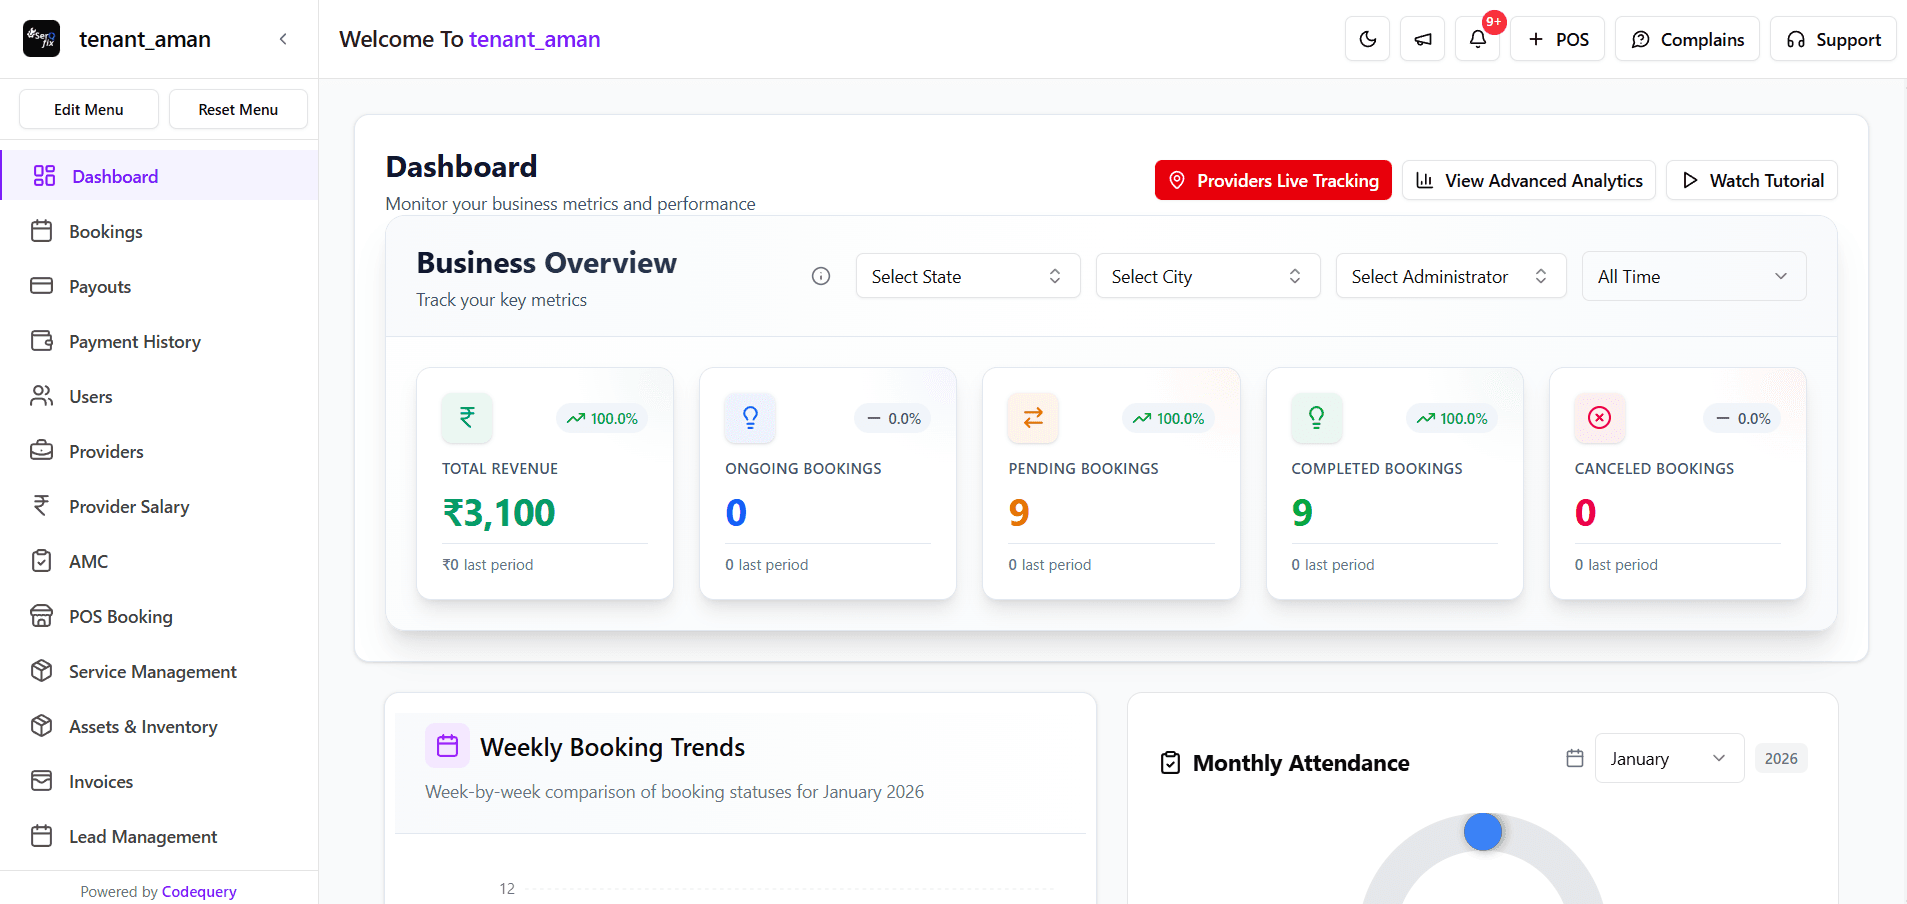1907x904 pixels.
Task: Open the calendar icon next to Monthly Attendance
Action: click(x=1574, y=758)
